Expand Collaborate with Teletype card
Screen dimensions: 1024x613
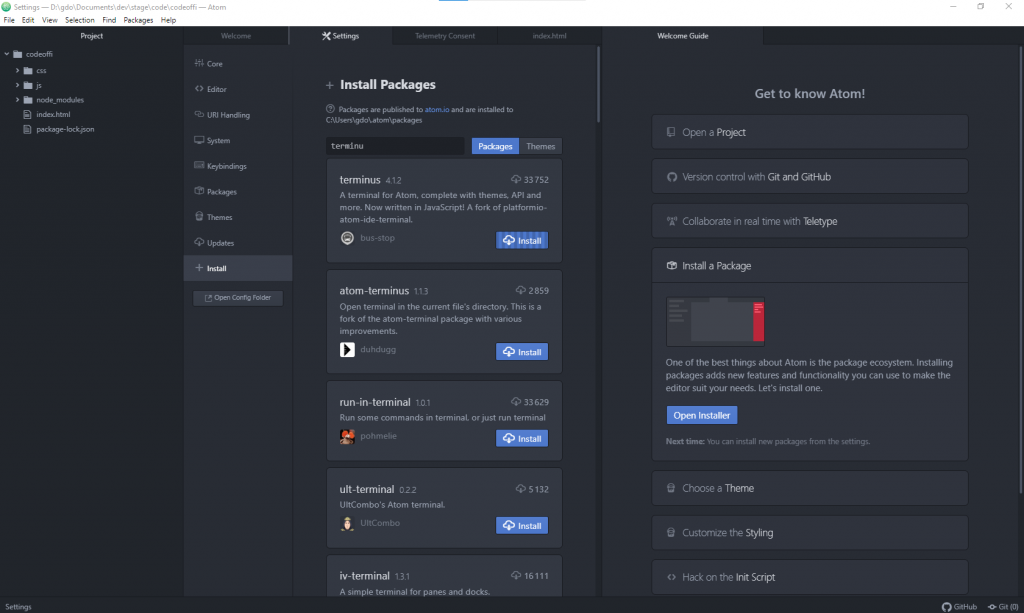point(810,221)
